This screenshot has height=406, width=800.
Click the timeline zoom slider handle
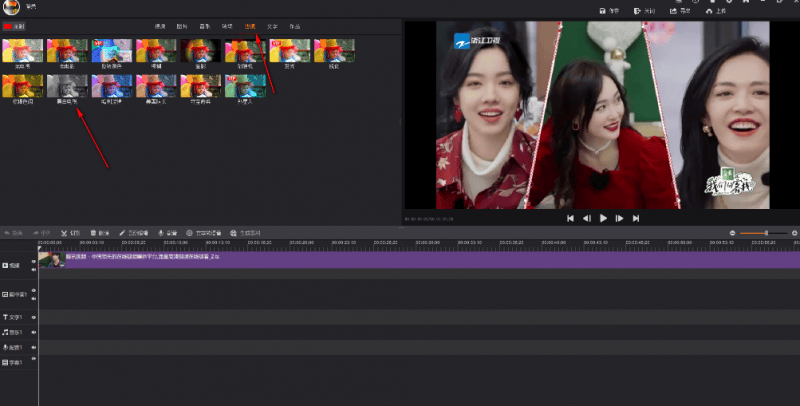tap(766, 232)
